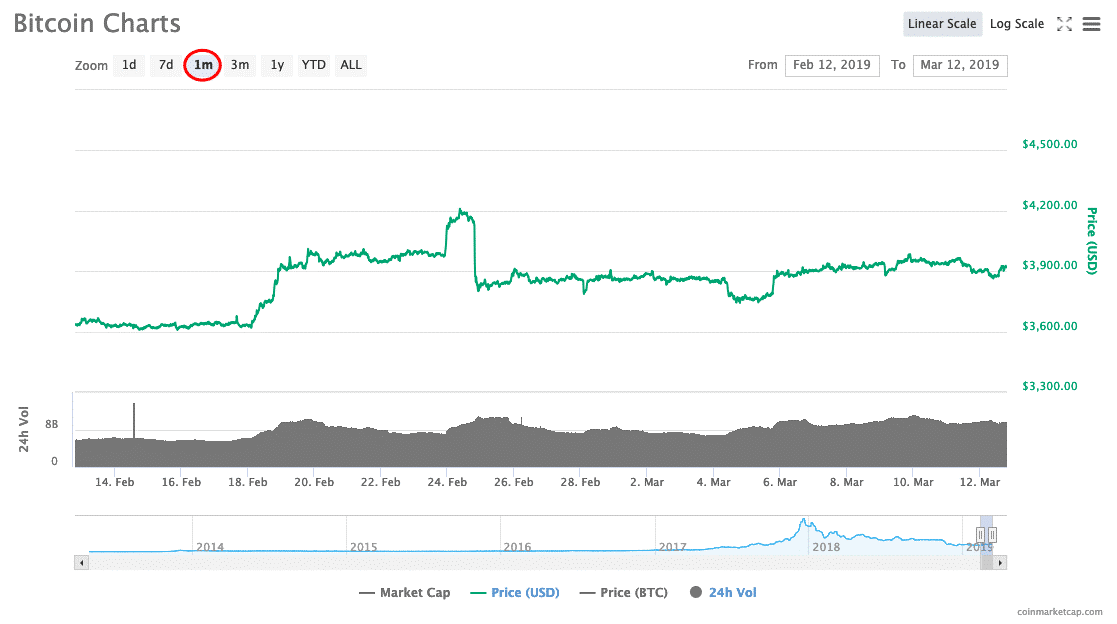This screenshot has width=1117, height=624.
Task: Select 1m zoom range
Action: point(203,65)
